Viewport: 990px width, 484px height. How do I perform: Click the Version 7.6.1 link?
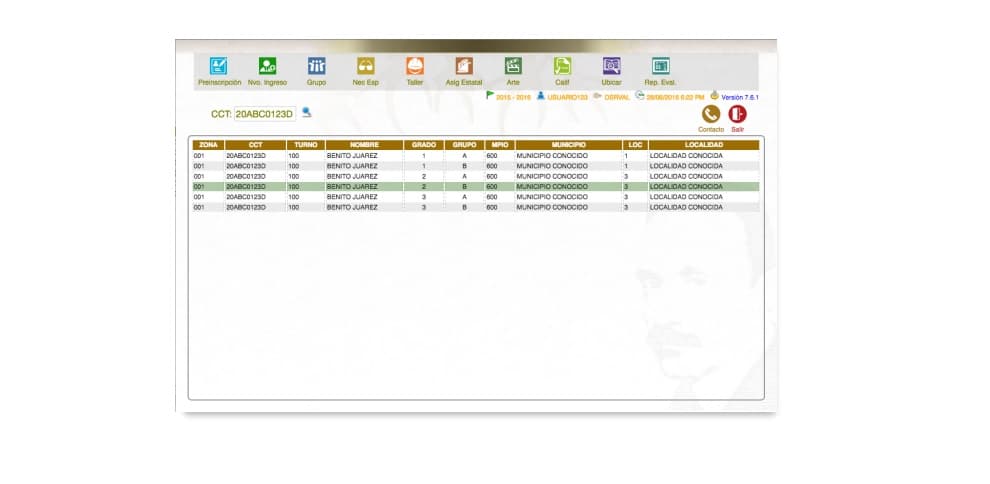(x=739, y=97)
